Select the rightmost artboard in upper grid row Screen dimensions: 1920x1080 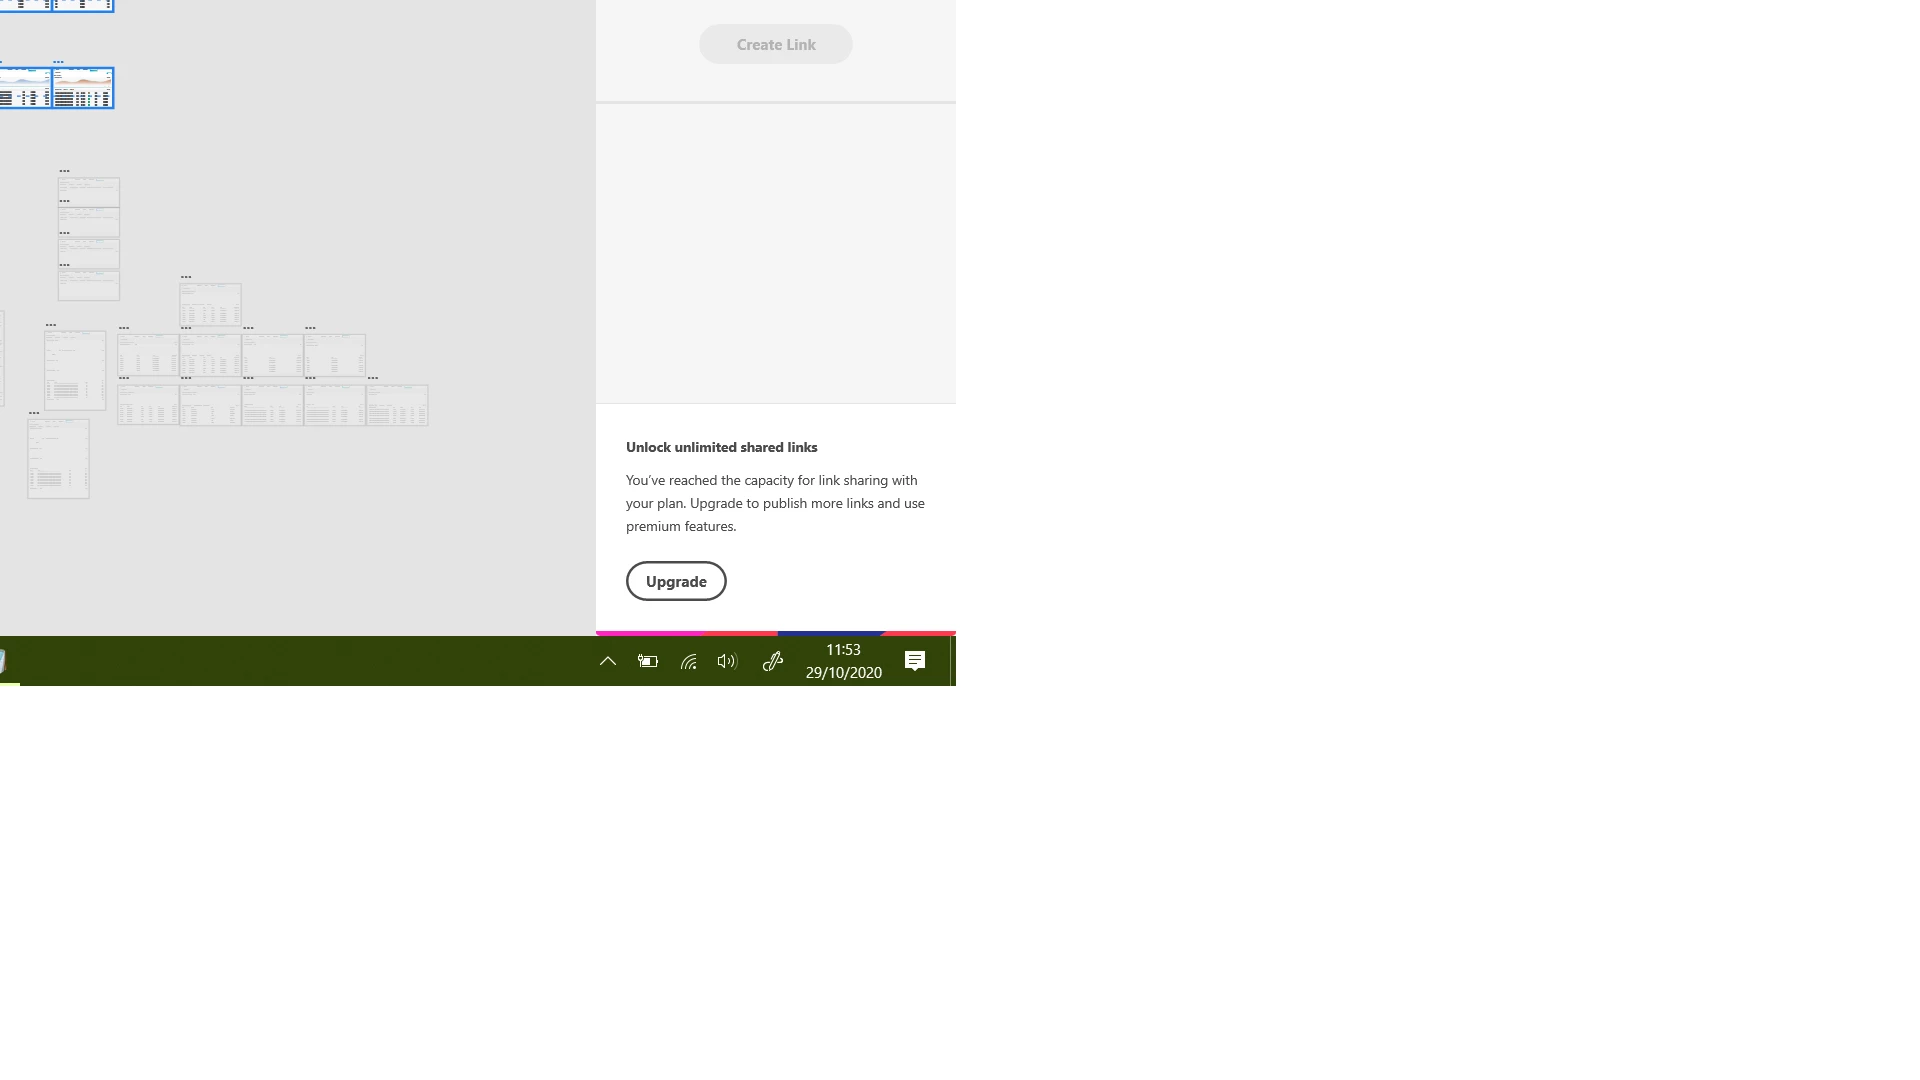pyautogui.click(x=335, y=355)
